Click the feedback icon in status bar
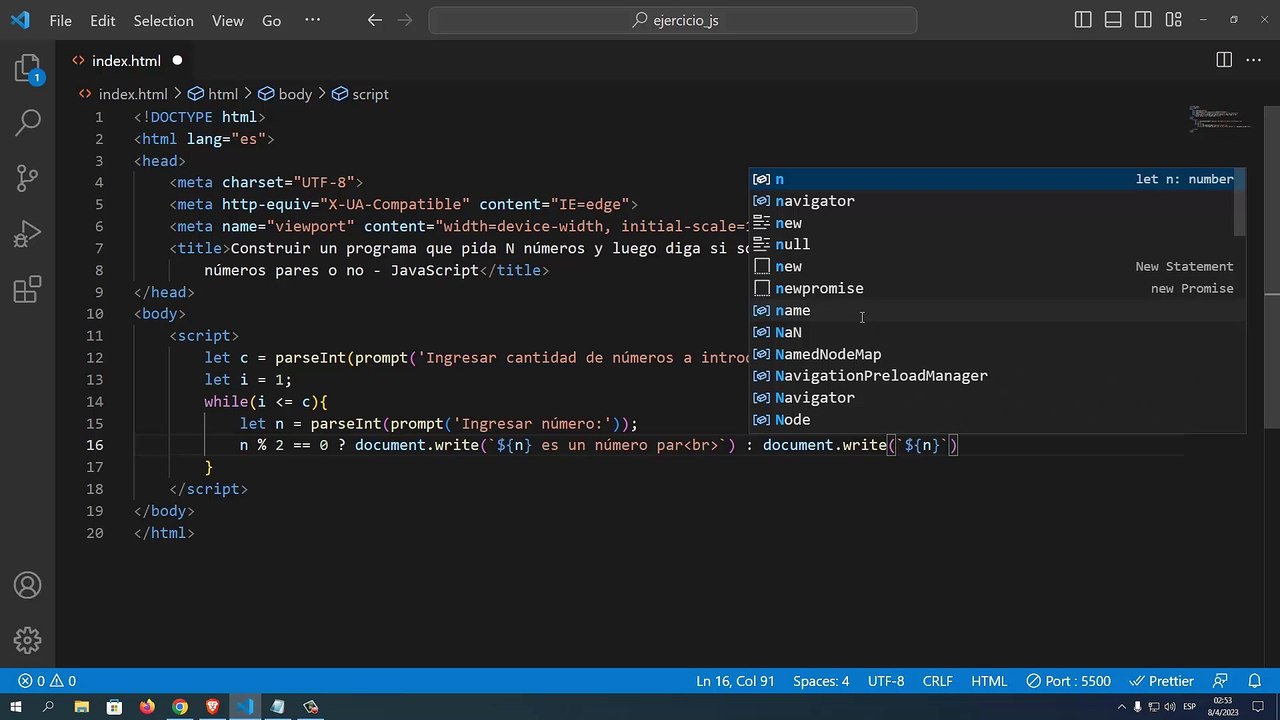 click(x=1220, y=681)
